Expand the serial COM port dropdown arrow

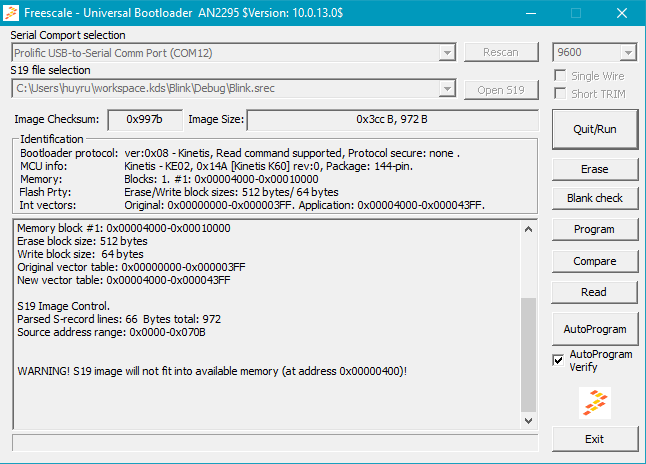[447, 53]
